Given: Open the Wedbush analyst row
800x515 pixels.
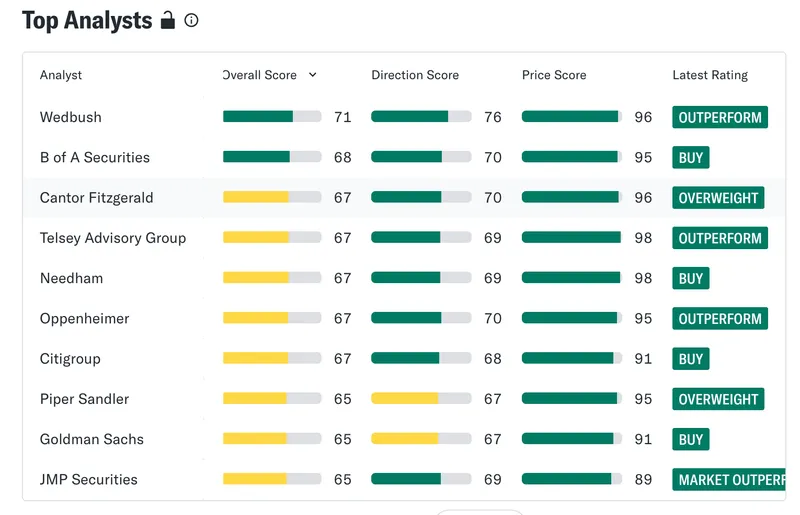Looking at the screenshot, I should point(404,117).
